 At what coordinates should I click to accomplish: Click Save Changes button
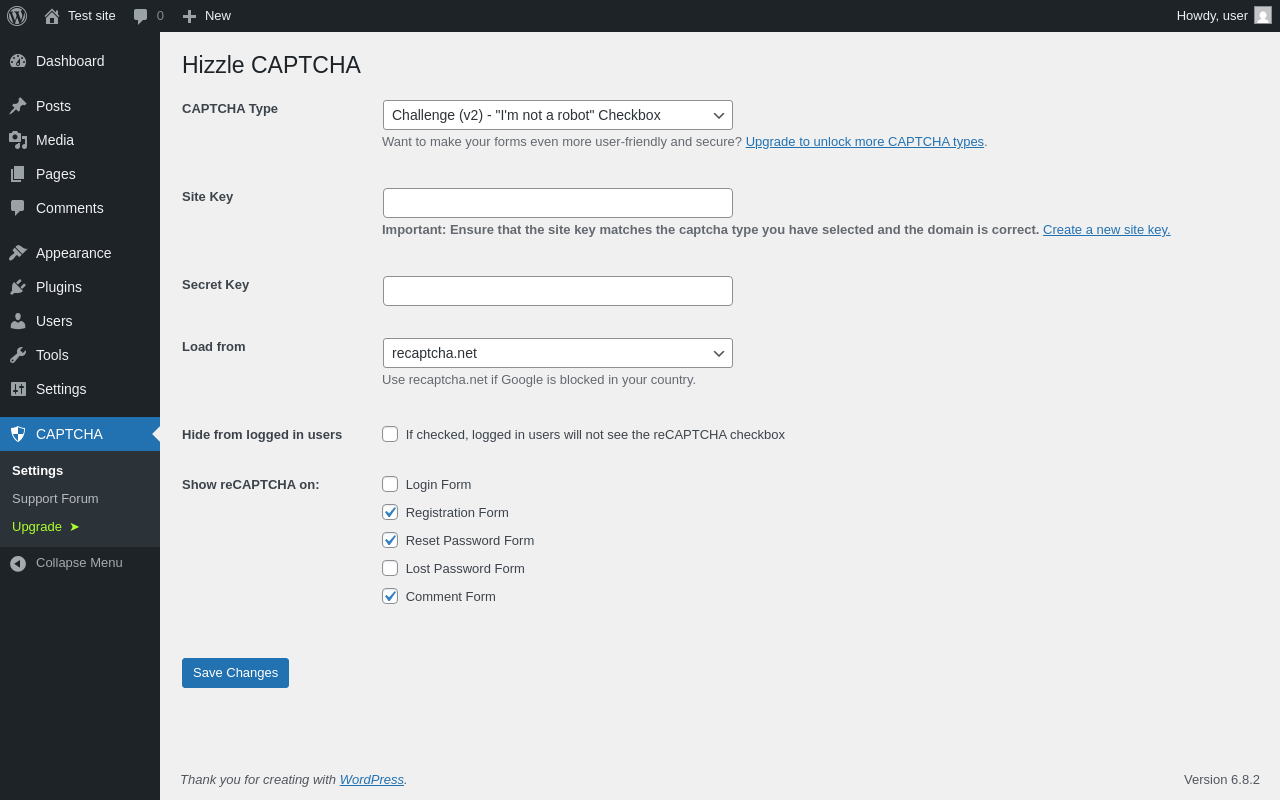click(235, 673)
